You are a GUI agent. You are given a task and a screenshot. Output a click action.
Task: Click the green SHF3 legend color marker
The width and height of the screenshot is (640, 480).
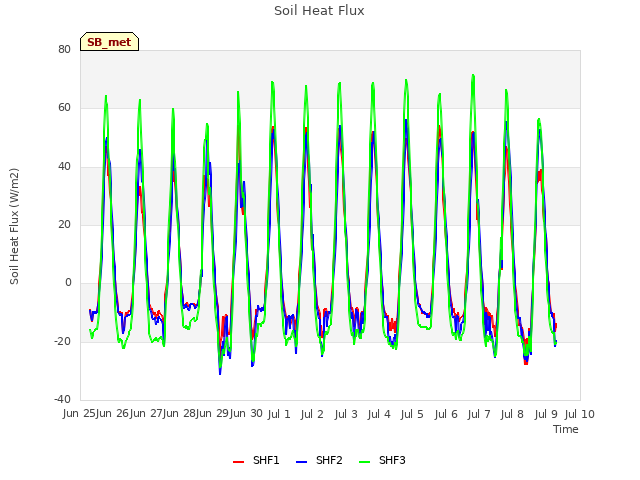click(364, 462)
